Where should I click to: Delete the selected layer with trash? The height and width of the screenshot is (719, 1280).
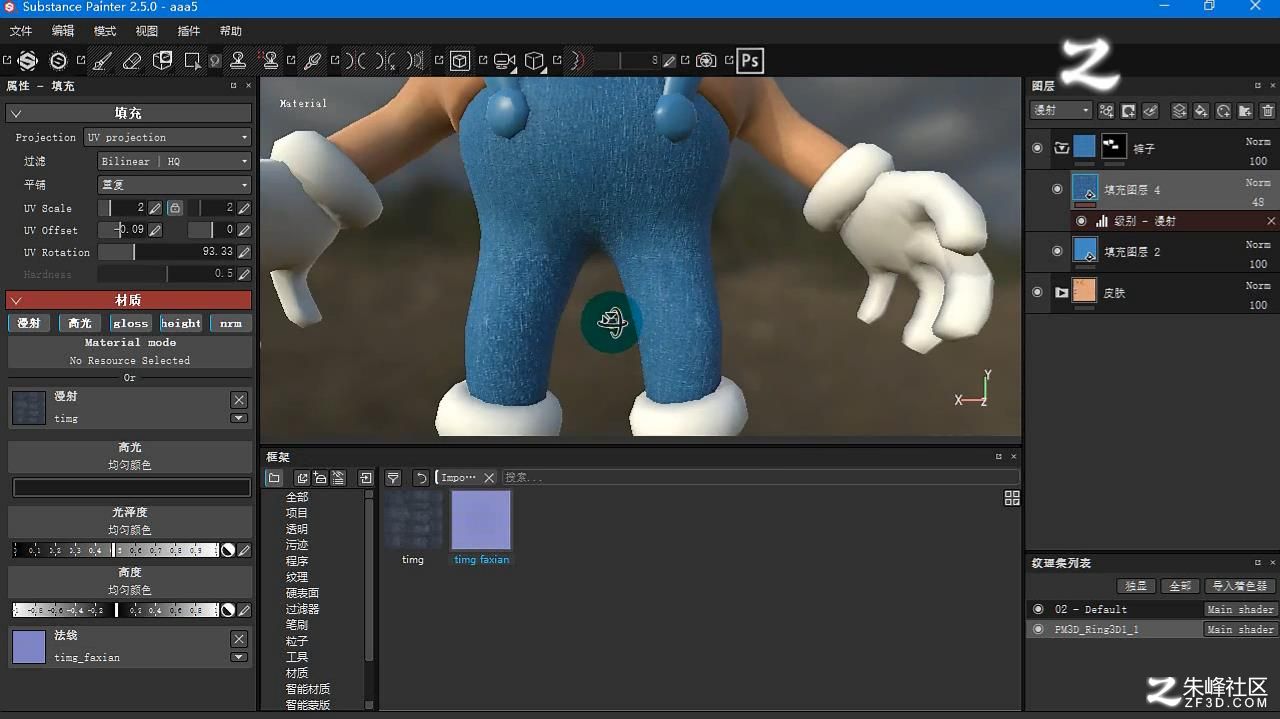point(1268,111)
